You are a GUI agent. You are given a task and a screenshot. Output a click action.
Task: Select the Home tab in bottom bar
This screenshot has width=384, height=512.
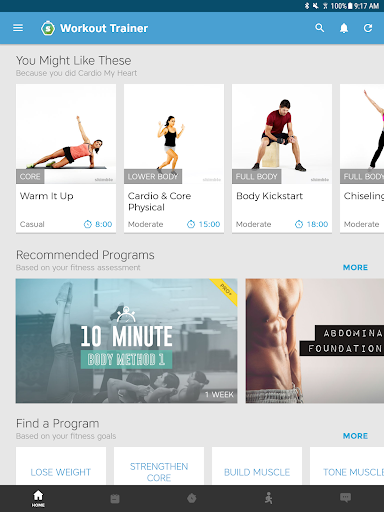point(38,498)
